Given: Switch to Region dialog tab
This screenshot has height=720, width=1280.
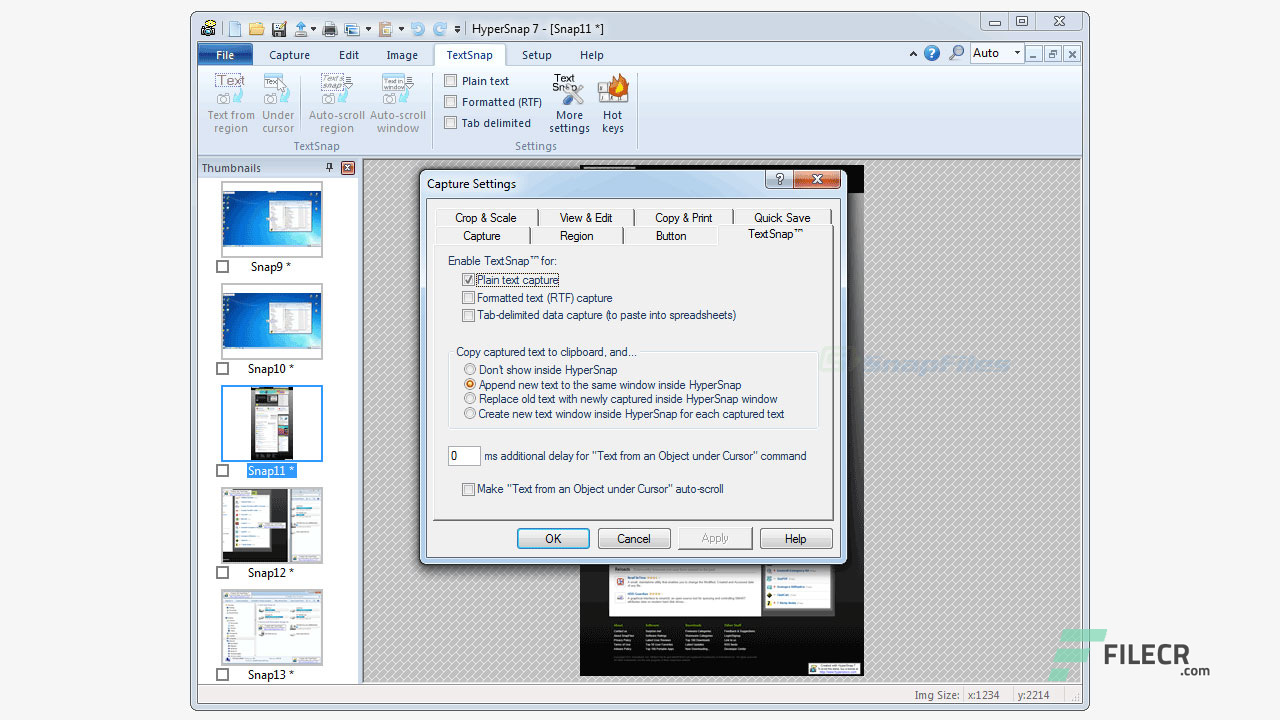Looking at the screenshot, I should (576, 236).
